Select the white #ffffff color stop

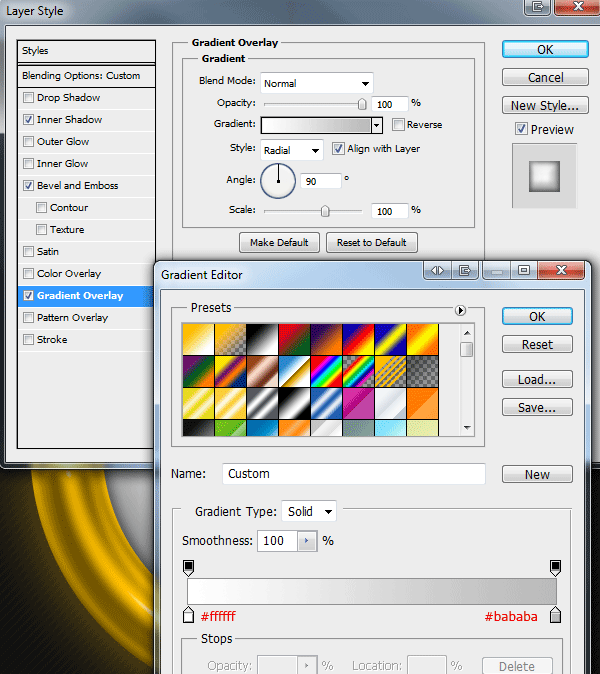tap(188, 615)
